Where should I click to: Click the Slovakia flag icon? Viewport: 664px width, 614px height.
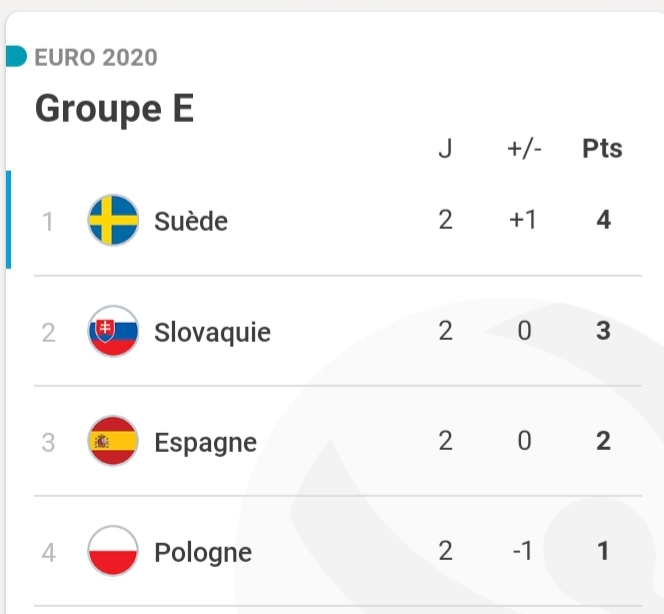tap(113, 331)
